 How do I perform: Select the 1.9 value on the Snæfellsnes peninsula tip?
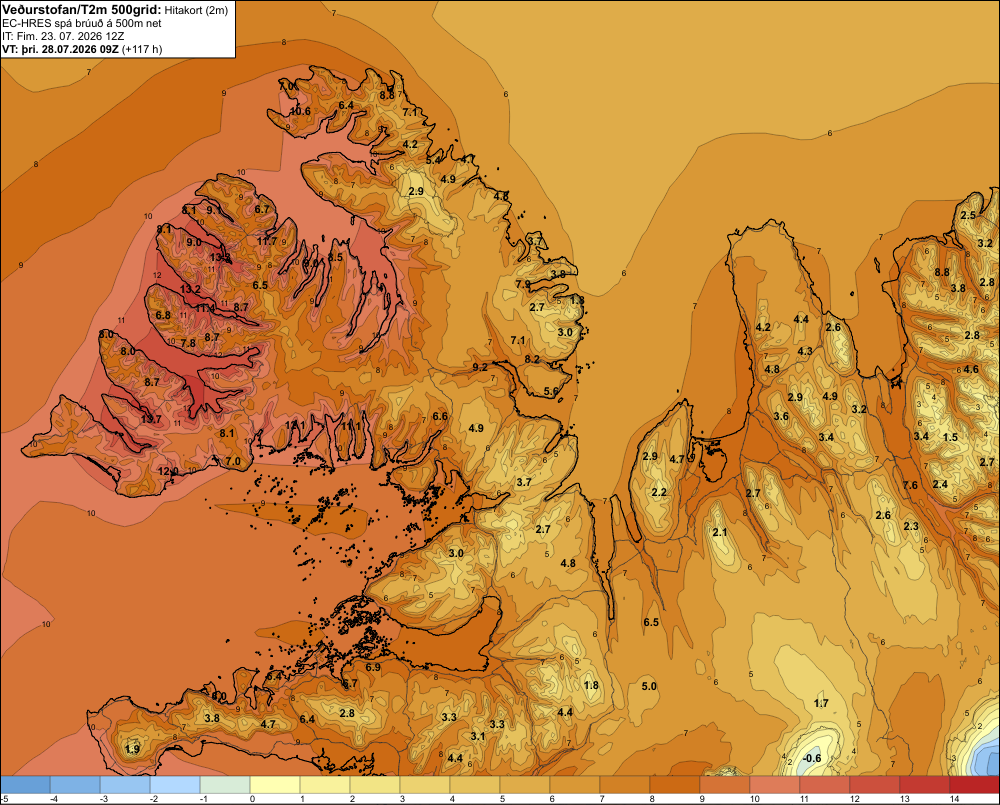(x=133, y=749)
